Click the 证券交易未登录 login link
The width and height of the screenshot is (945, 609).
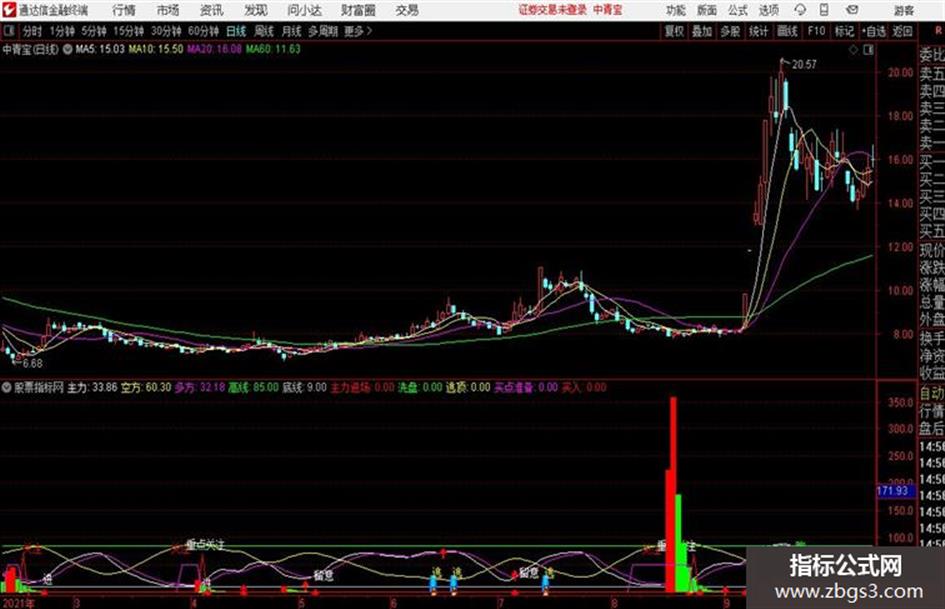point(552,10)
